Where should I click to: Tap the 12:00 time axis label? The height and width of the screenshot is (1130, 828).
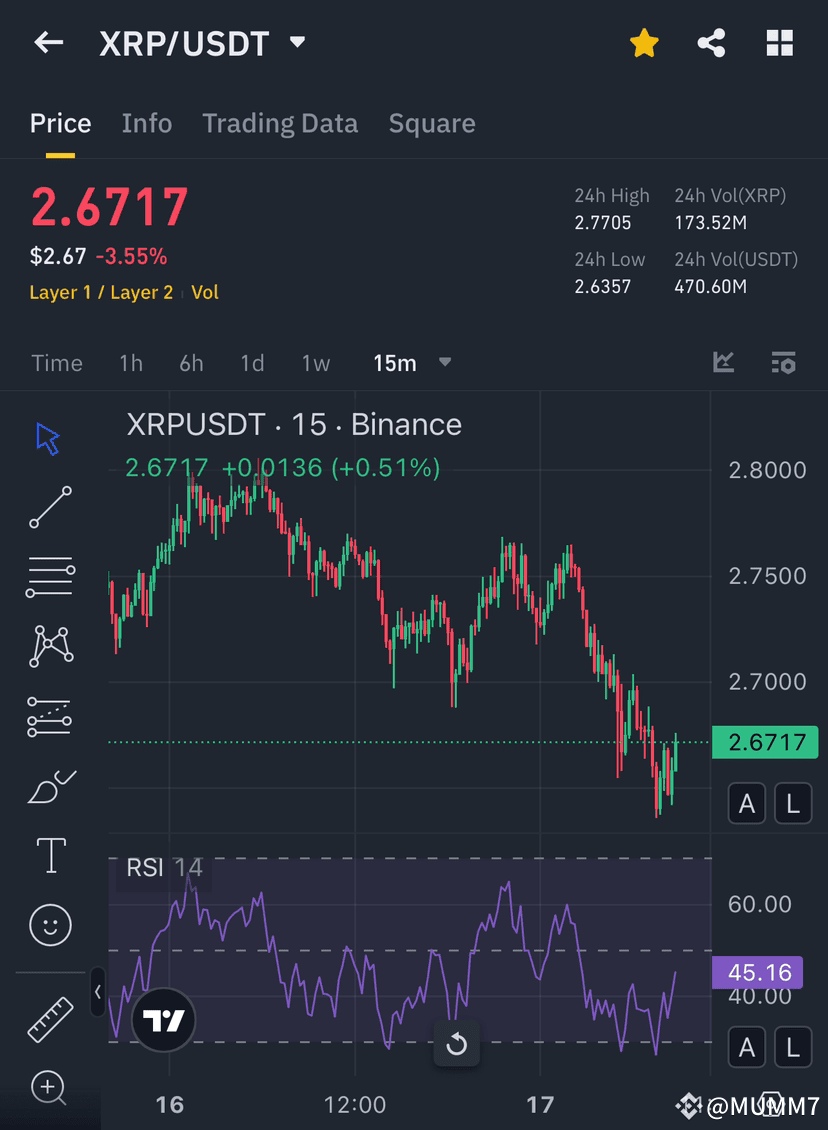click(355, 1105)
